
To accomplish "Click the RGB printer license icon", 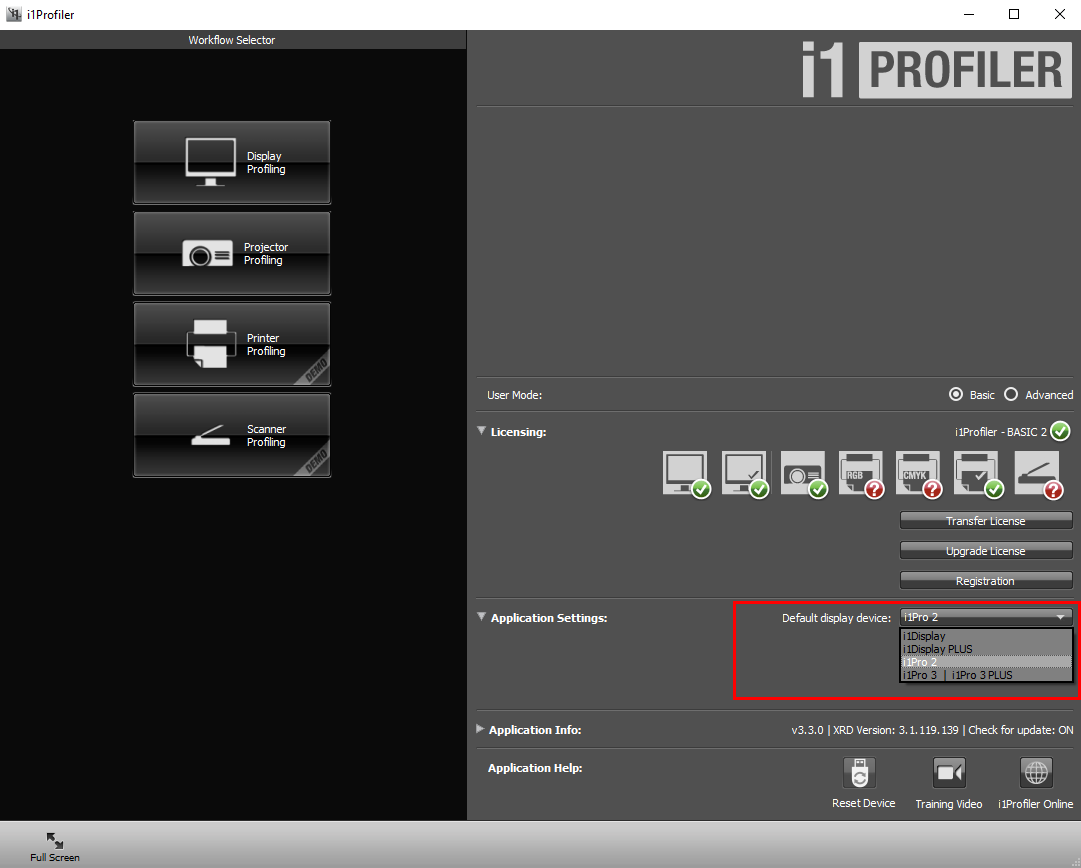I will pos(861,474).
